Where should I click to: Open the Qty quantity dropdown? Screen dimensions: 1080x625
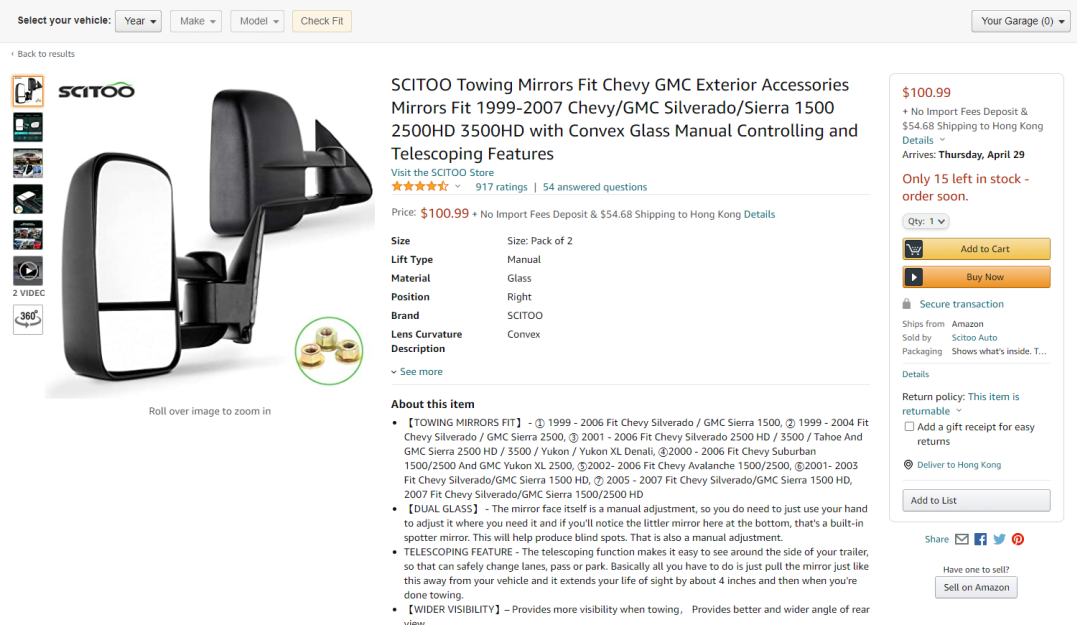click(x=925, y=221)
